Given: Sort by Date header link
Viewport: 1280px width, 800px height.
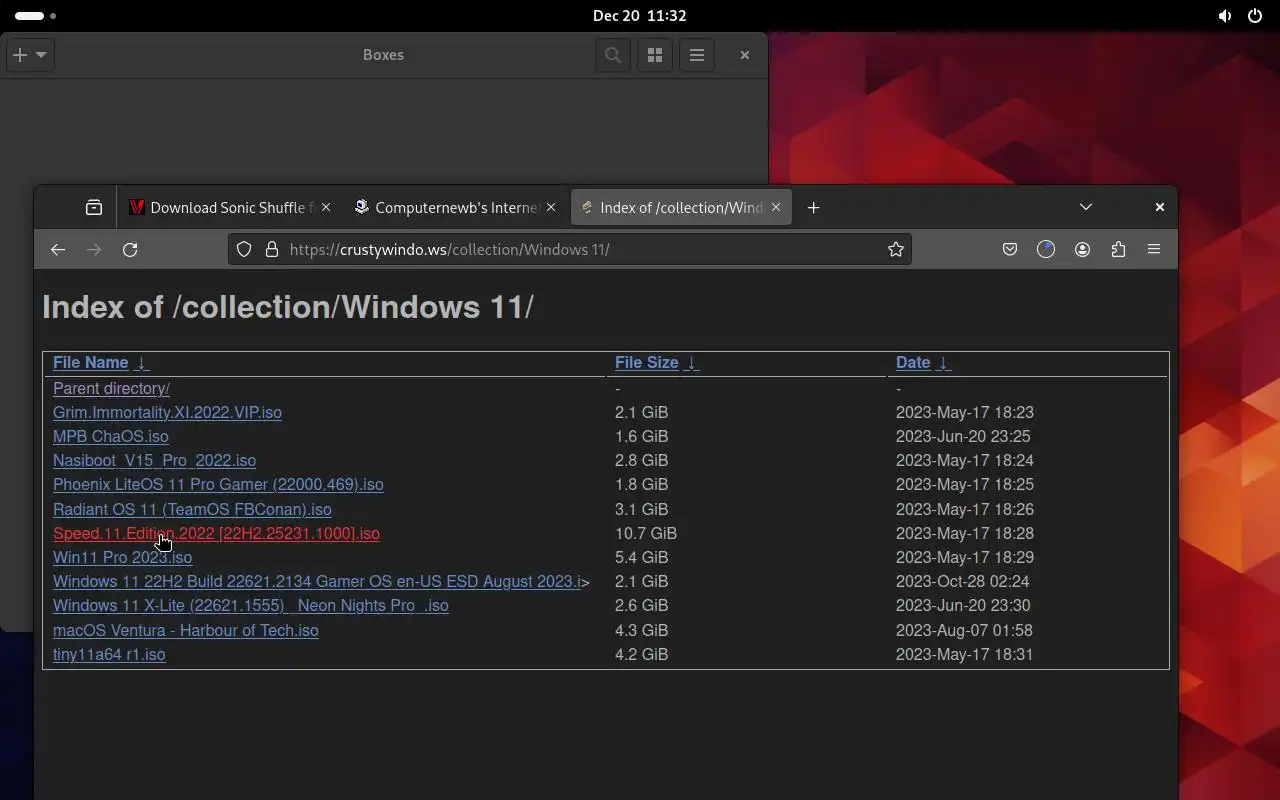Looking at the screenshot, I should [x=913, y=362].
